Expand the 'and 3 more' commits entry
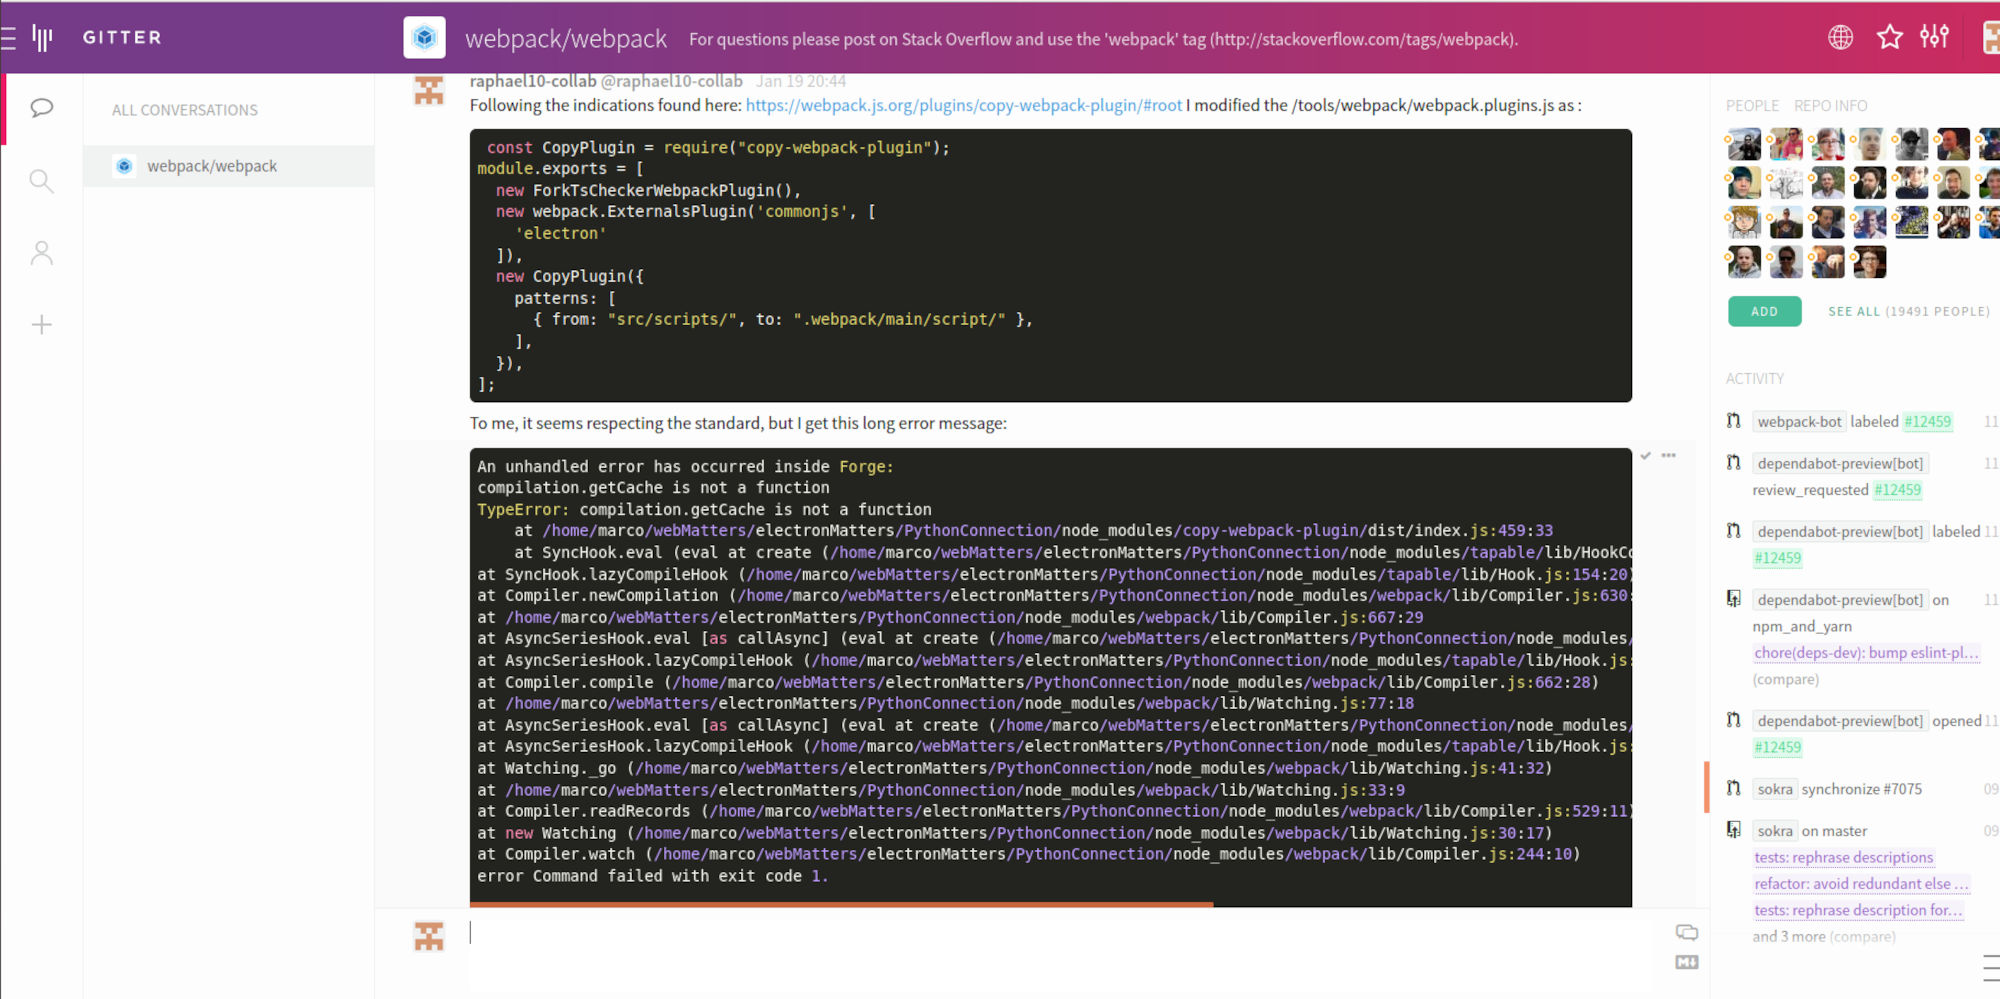This screenshot has height=999, width=2000. click(1789, 936)
